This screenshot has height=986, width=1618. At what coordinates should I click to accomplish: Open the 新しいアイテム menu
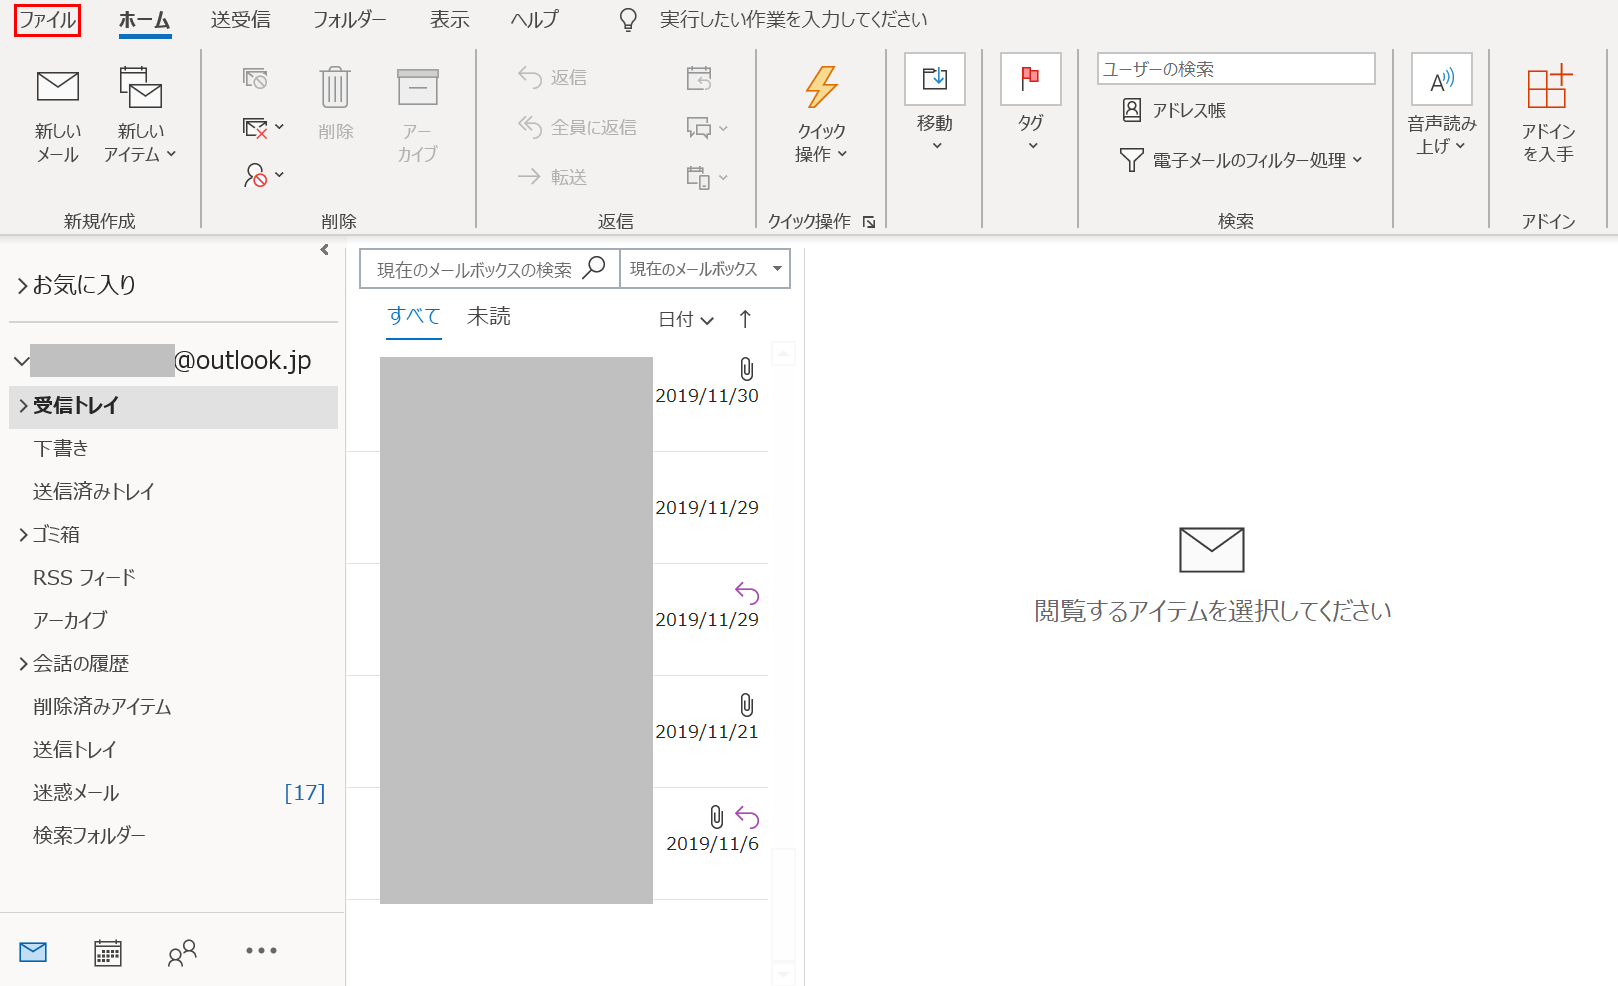140,115
